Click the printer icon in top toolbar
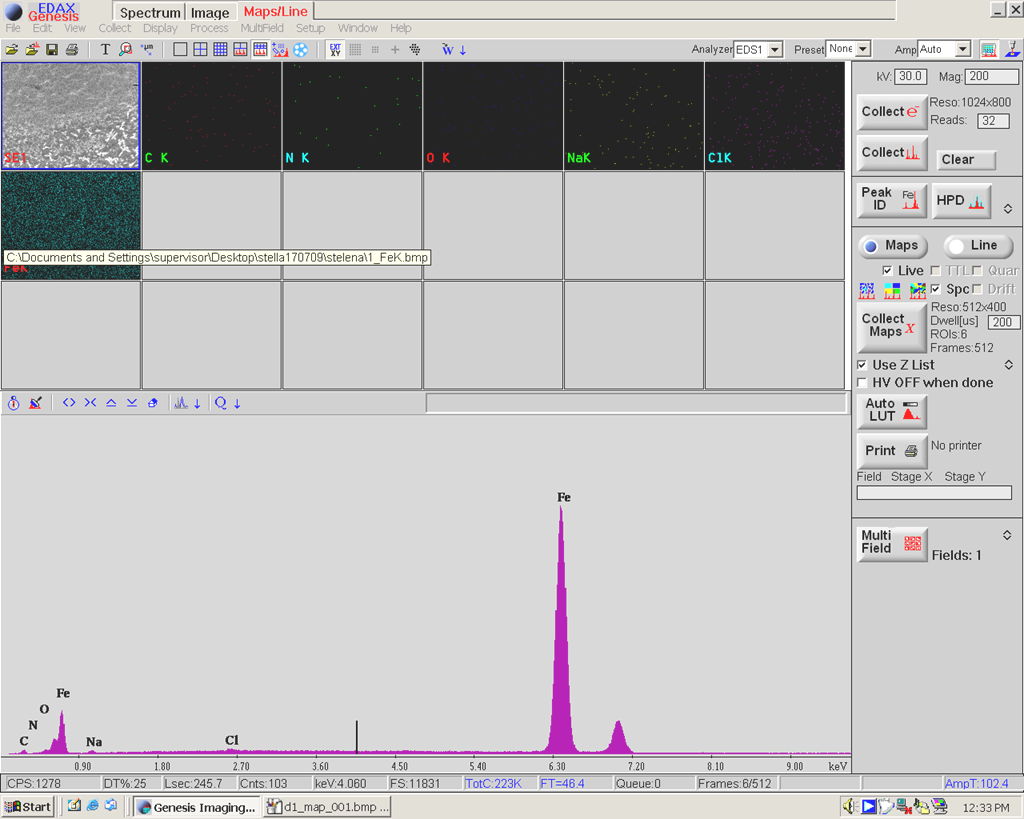 72,50
